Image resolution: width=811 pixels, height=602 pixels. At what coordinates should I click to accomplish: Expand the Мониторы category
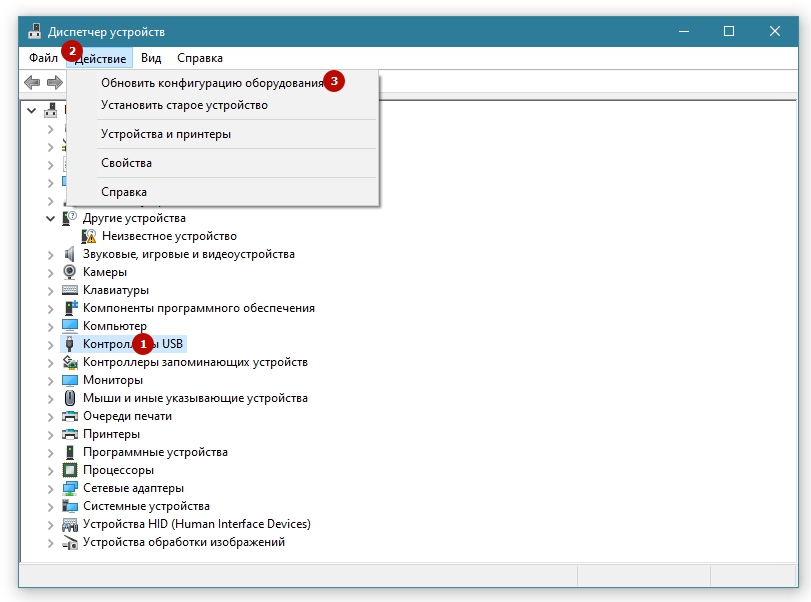click(50, 381)
